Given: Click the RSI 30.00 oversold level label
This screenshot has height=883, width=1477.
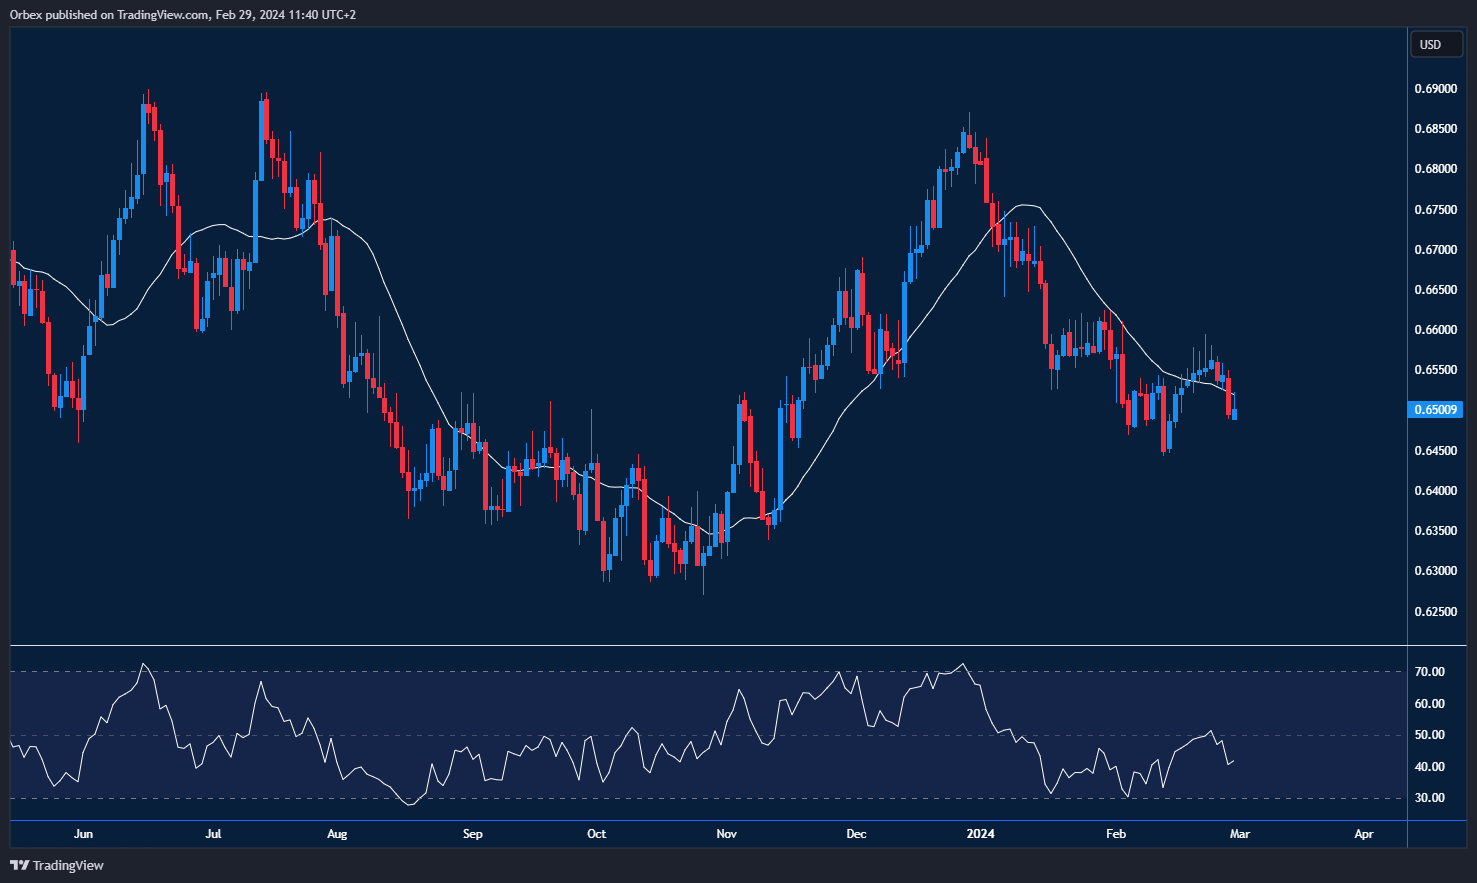Looking at the screenshot, I should pyautogui.click(x=1429, y=798).
